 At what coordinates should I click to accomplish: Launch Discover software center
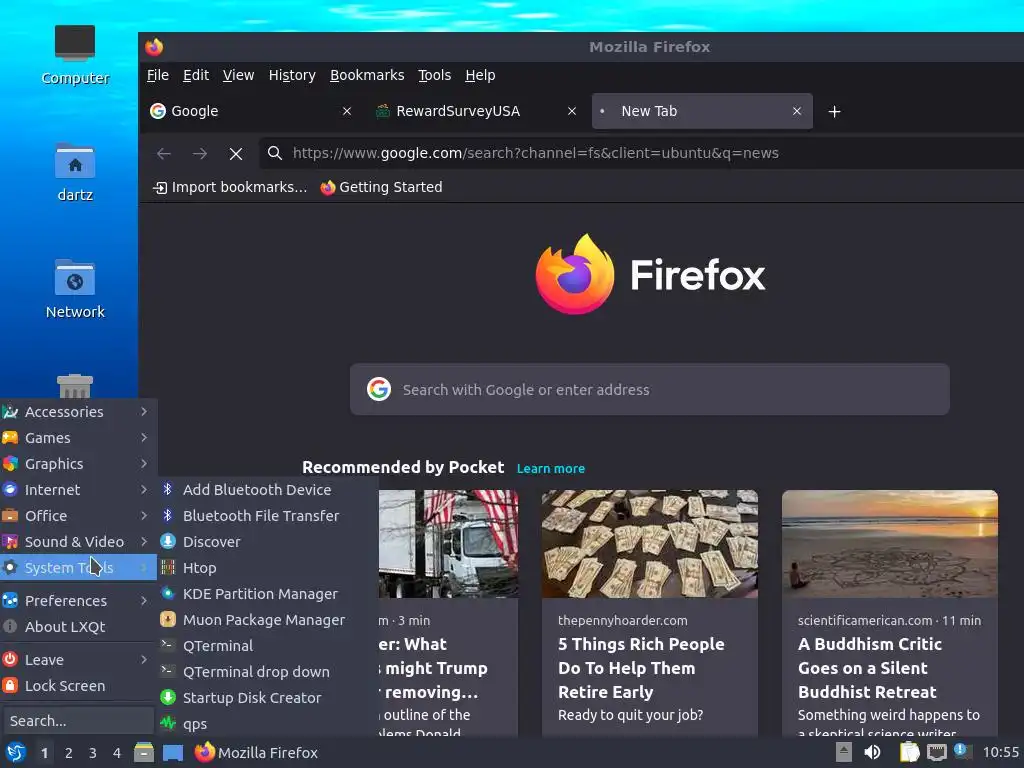tap(268, 541)
